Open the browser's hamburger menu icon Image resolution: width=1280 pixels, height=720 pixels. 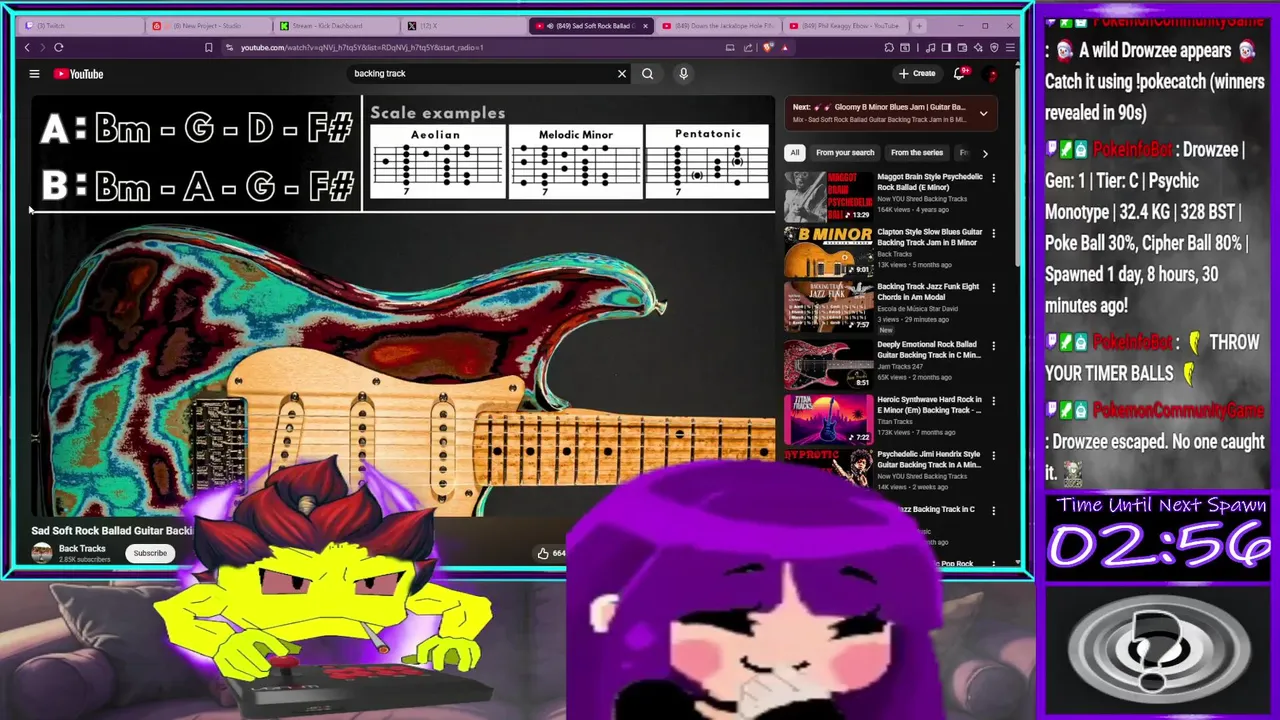(x=1011, y=47)
